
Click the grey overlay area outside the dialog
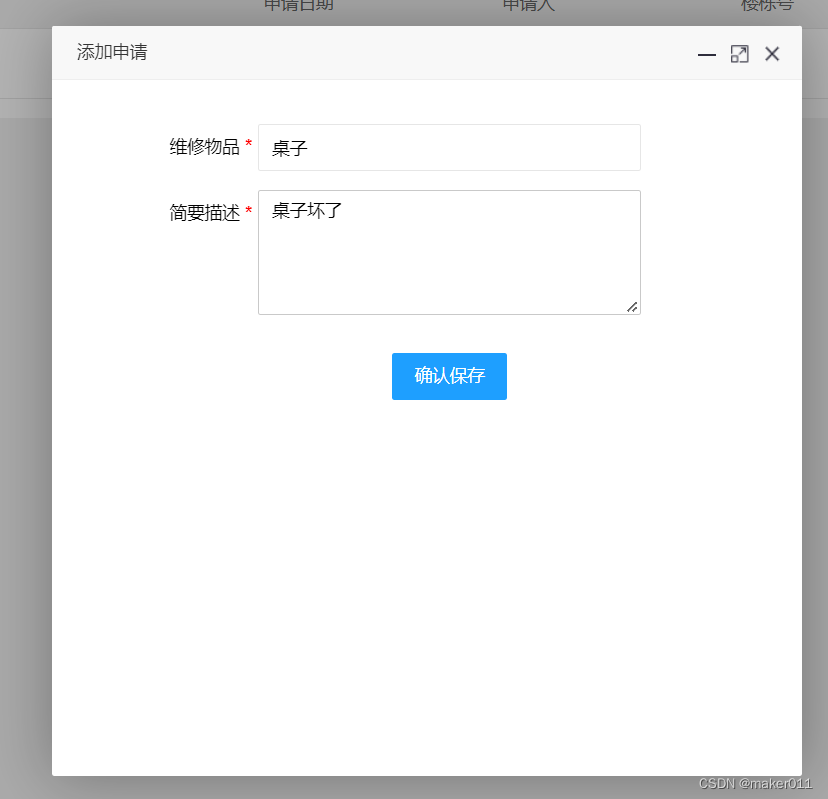[x=25, y=400]
